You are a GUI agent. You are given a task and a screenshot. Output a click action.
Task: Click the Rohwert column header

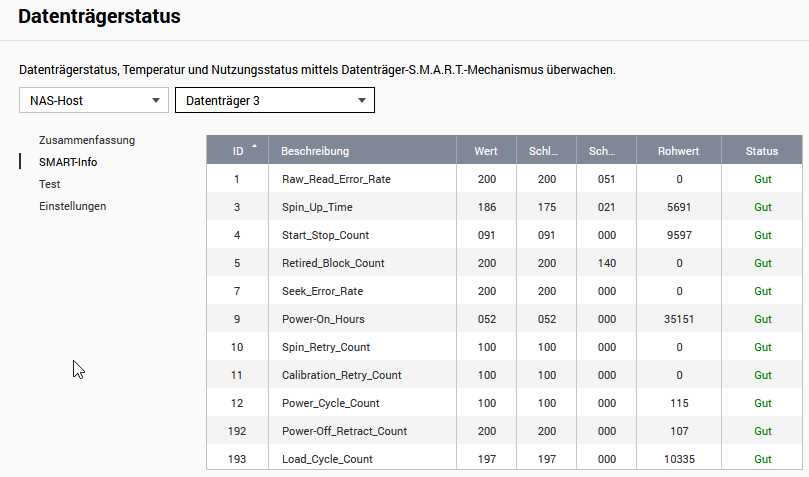(x=678, y=151)
